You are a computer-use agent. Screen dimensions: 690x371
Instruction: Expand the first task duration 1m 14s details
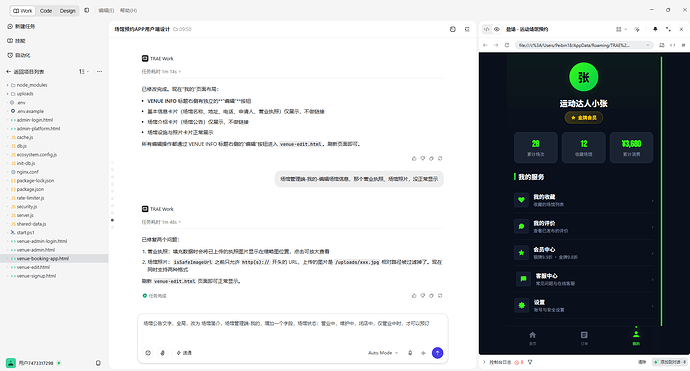(x=161, y=71)
